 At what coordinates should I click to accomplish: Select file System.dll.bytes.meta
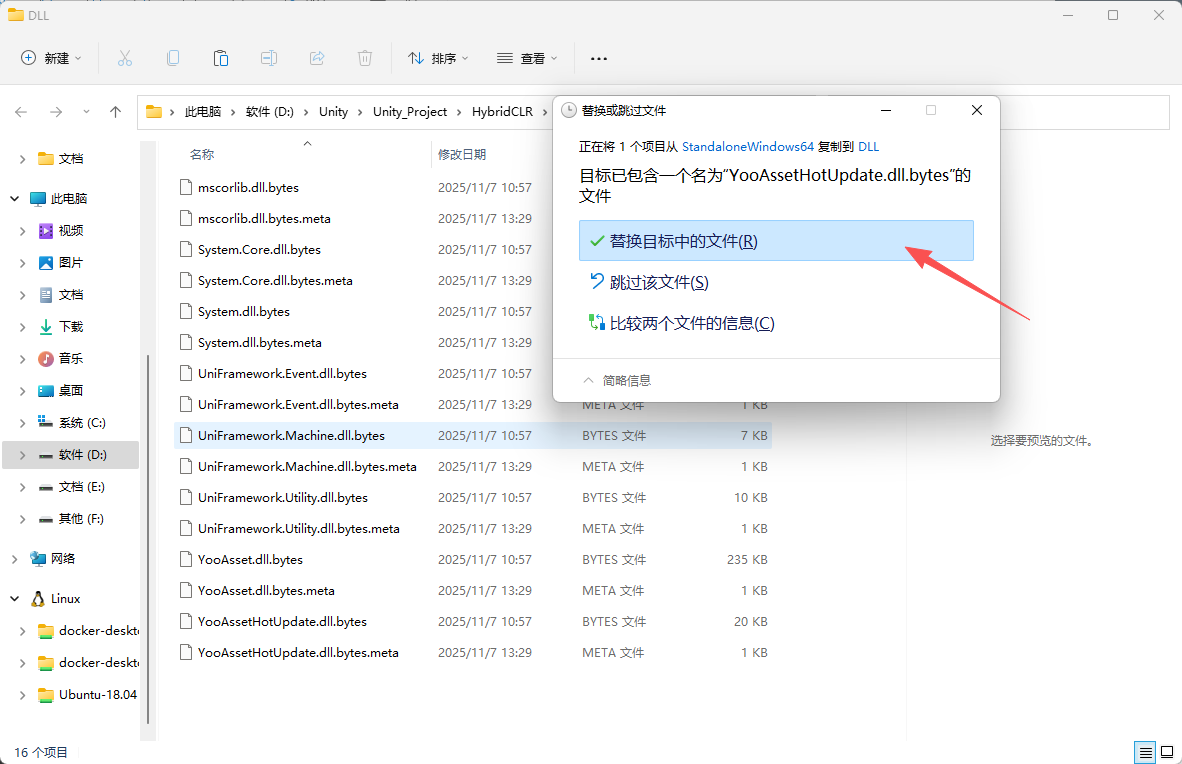(259, 342)
